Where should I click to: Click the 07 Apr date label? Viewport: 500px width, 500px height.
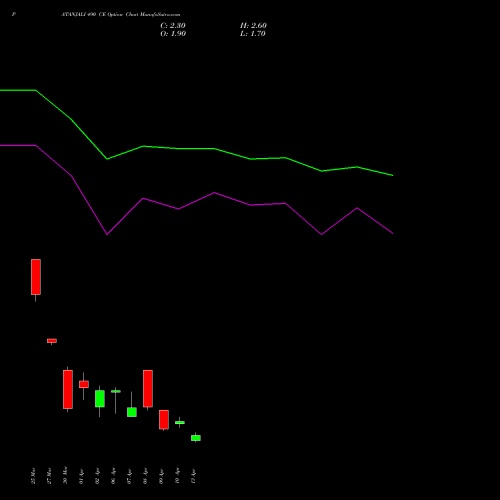click(129, 476)
